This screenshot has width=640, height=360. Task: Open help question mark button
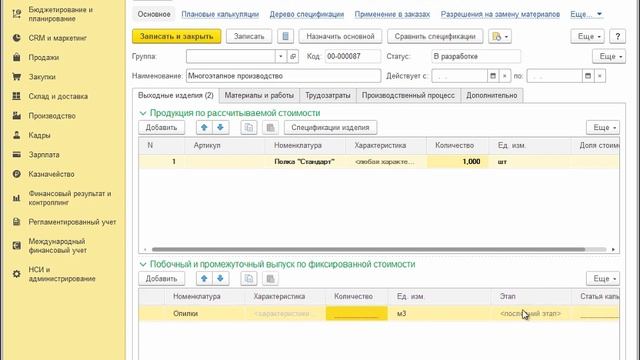coord(618,36)
